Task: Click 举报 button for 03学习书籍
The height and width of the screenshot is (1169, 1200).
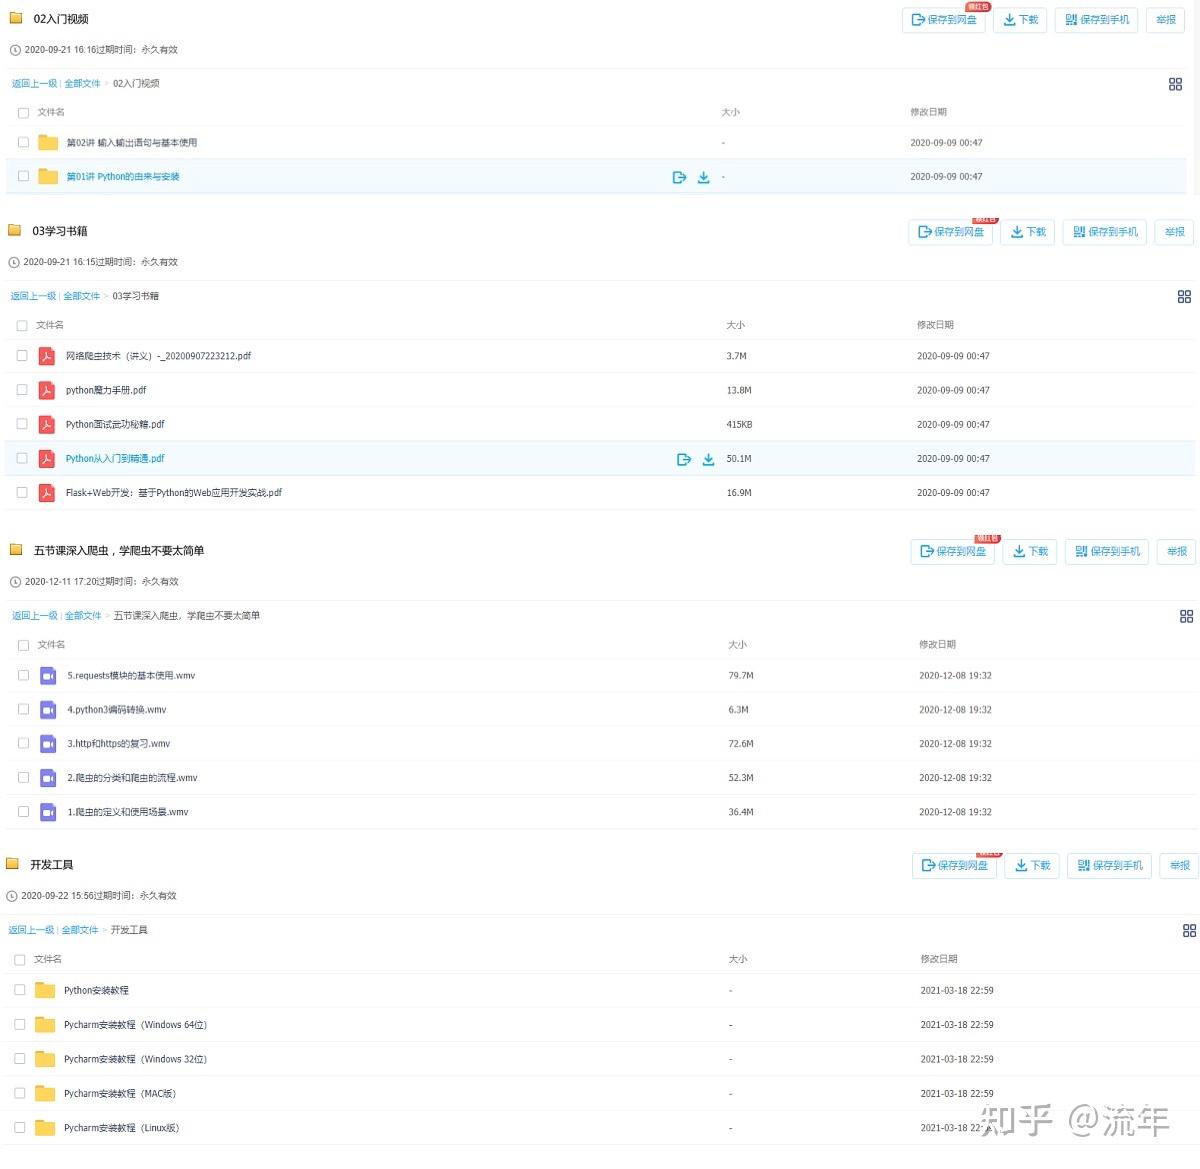Action: 1174,232
